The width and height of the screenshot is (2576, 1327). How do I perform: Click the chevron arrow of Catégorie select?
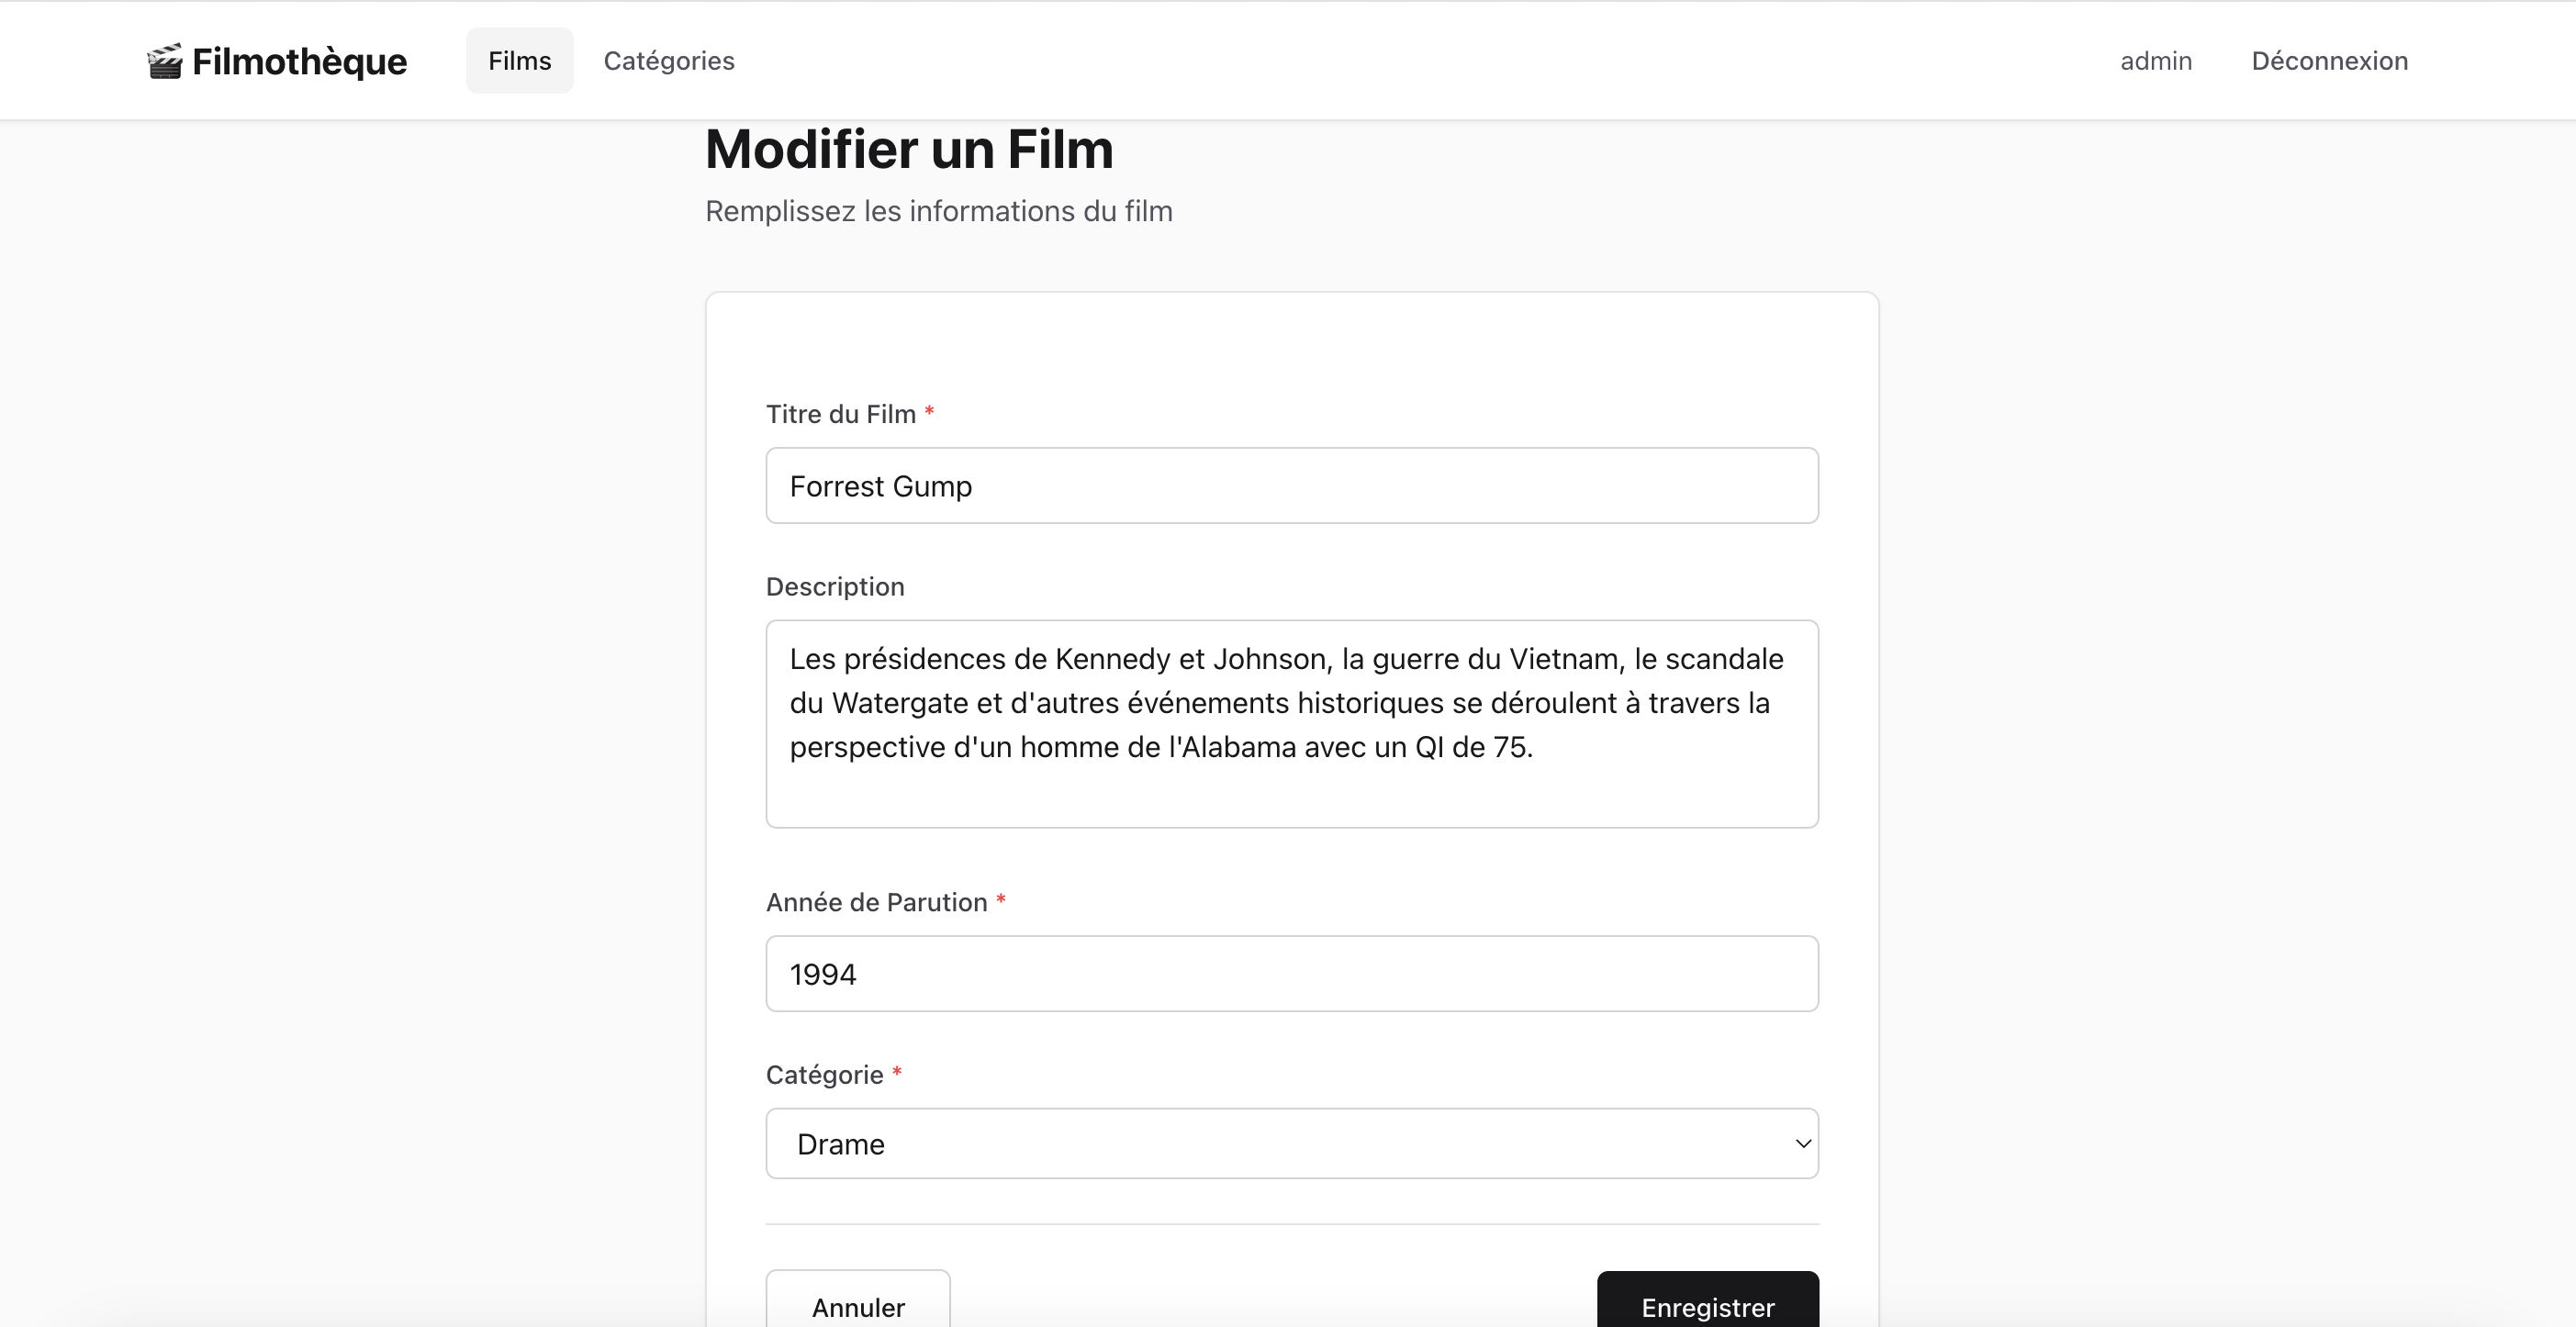tap(1802, 1144)
